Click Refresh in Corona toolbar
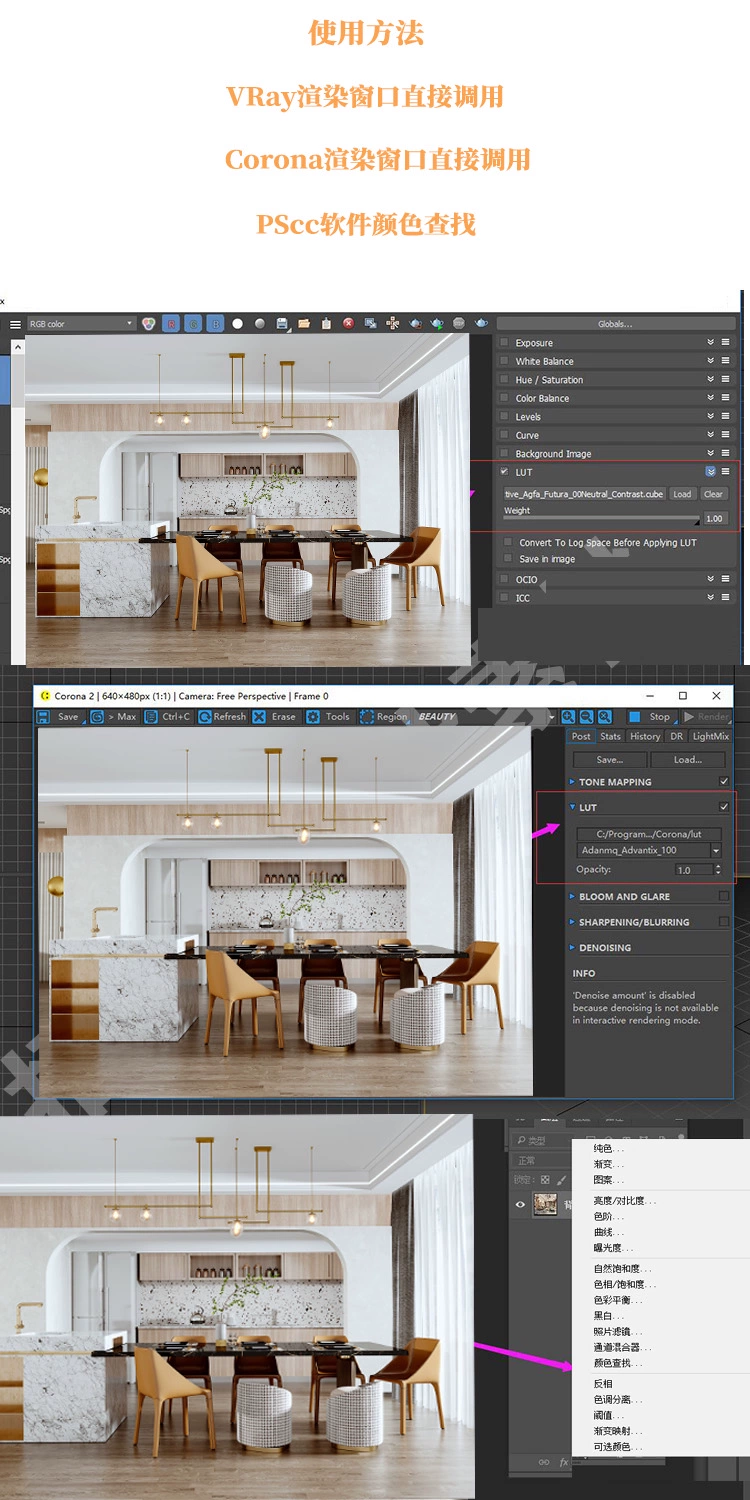The width and height of the screenshot is (750, 1500). pyautogui.click(x=222, y=717)
